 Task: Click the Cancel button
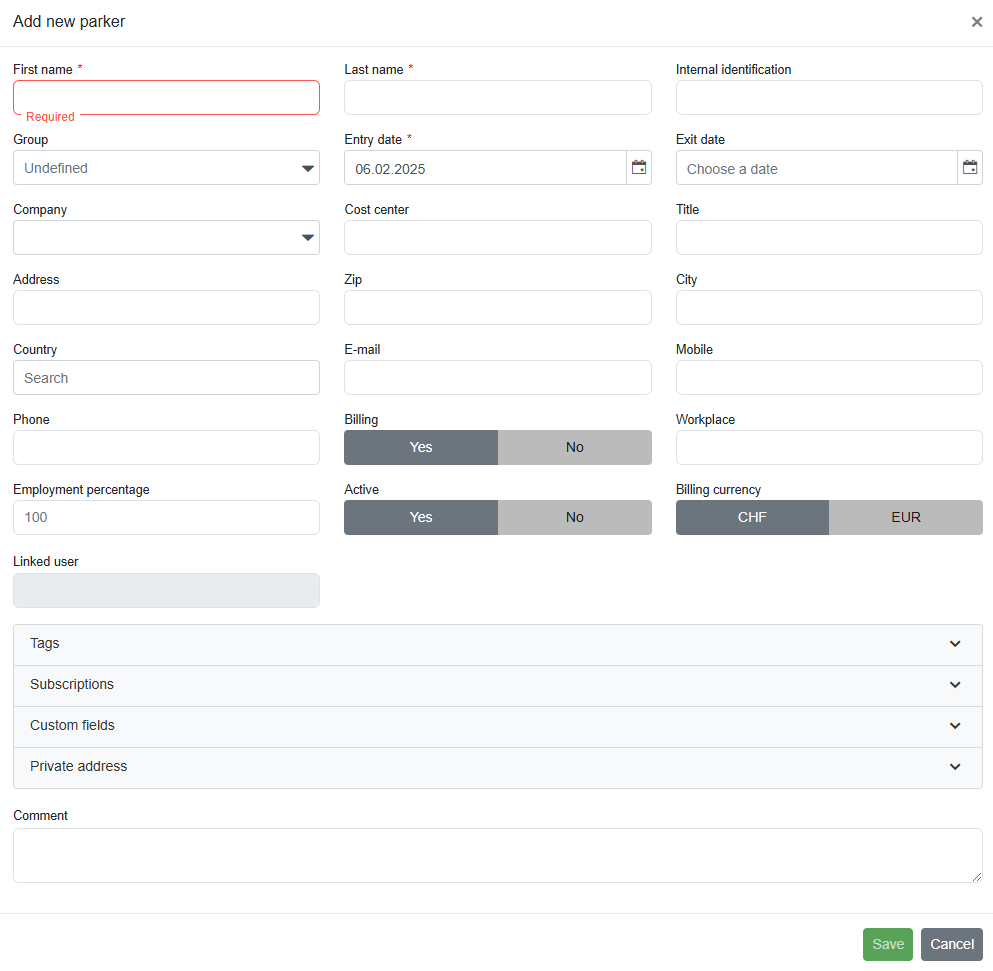click(952, 944)
